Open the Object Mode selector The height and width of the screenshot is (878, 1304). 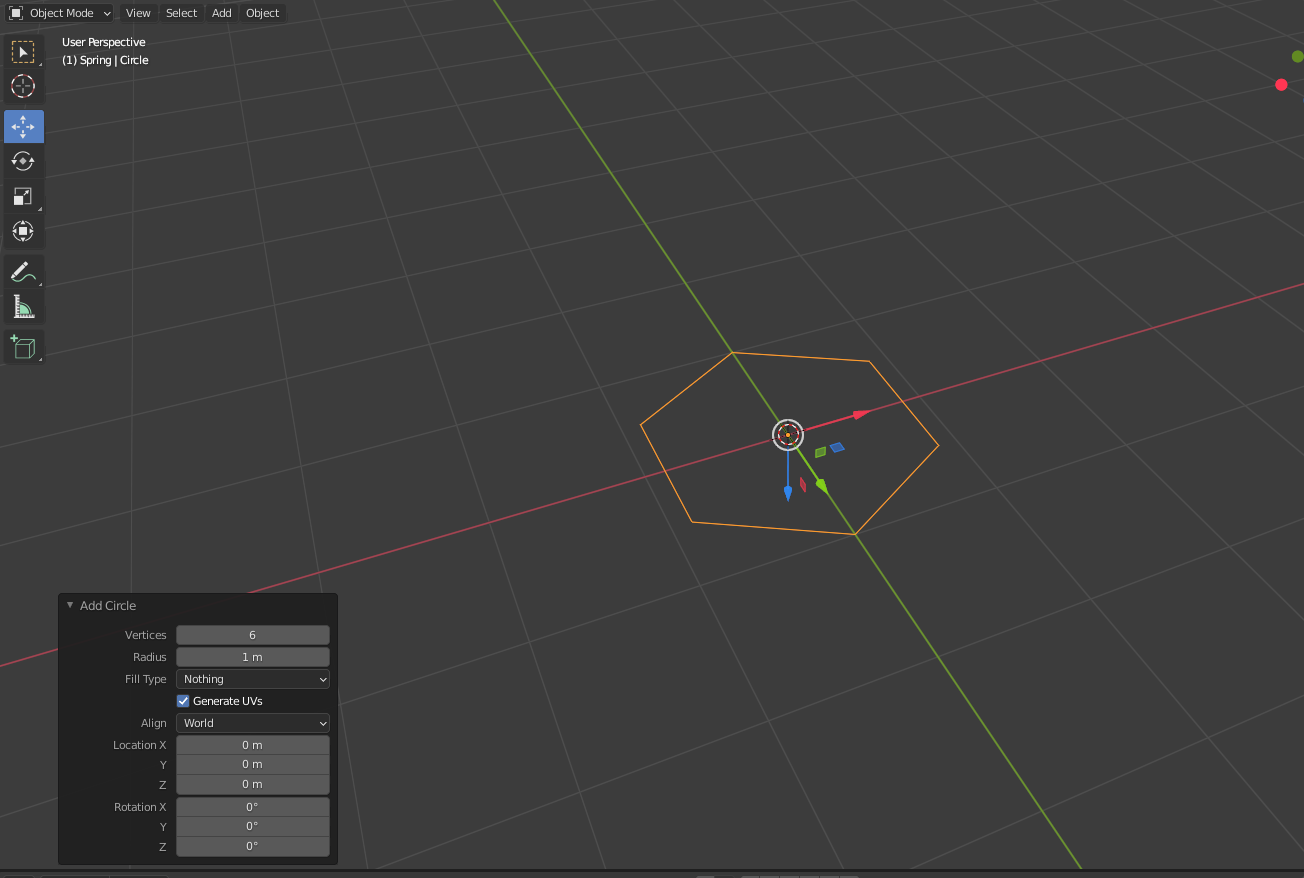tap(59, 13)
